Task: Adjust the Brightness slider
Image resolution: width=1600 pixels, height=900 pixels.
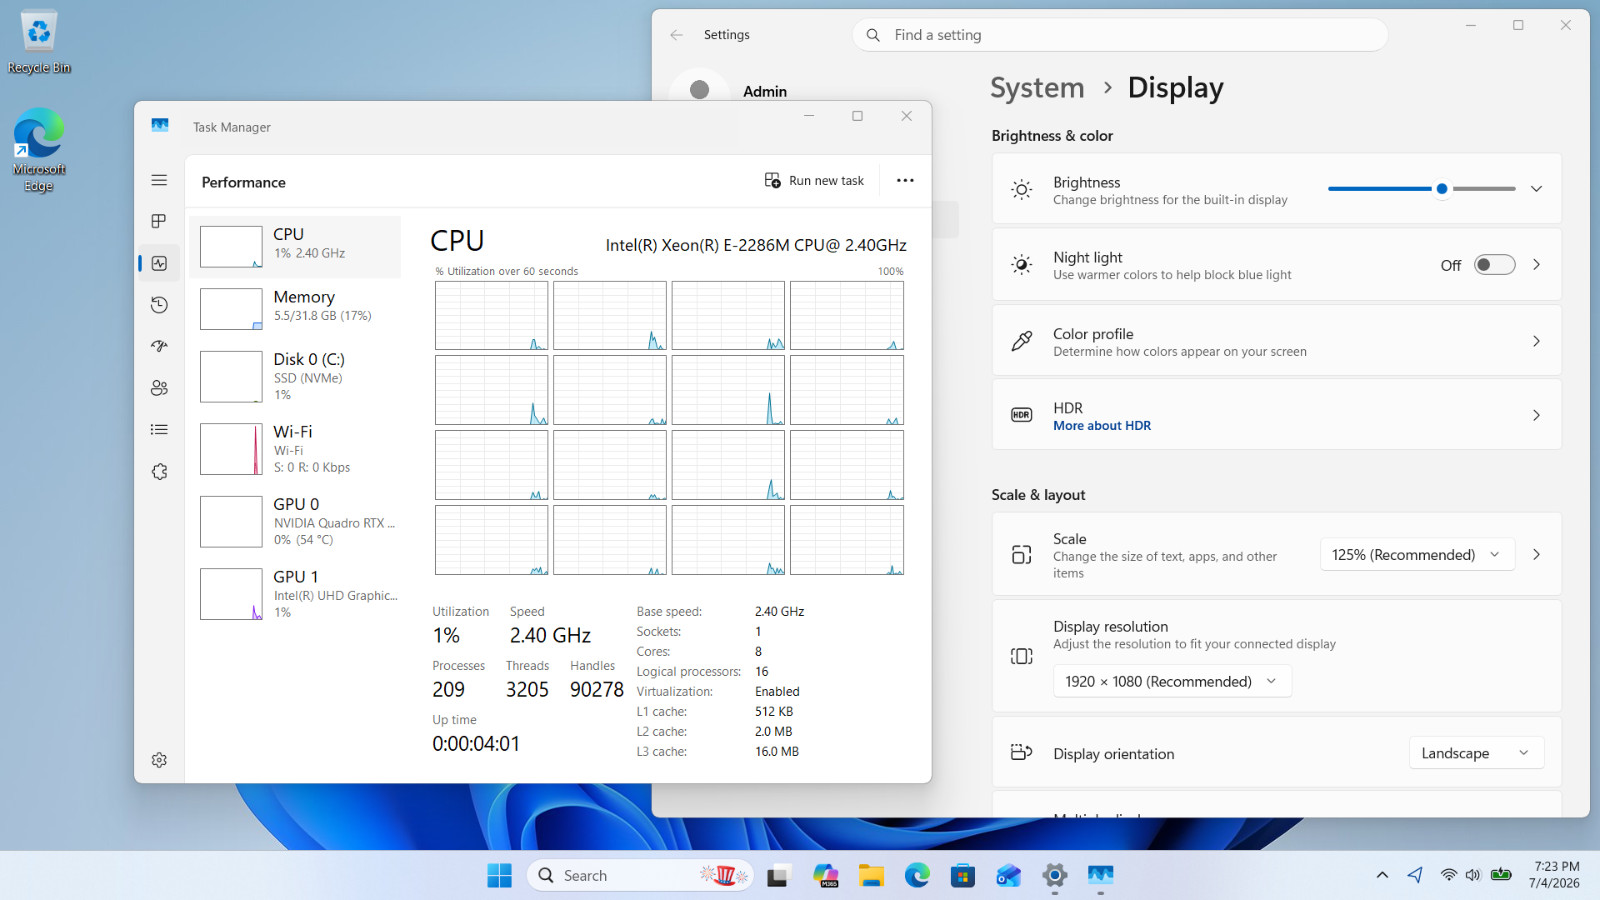Action: click(1421, 188)
